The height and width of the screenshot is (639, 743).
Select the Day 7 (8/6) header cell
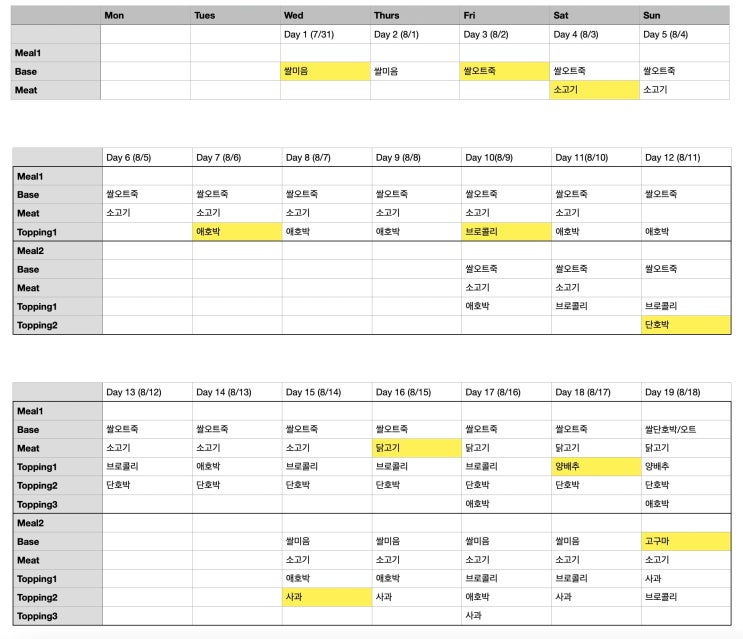[x=237, y=157]
